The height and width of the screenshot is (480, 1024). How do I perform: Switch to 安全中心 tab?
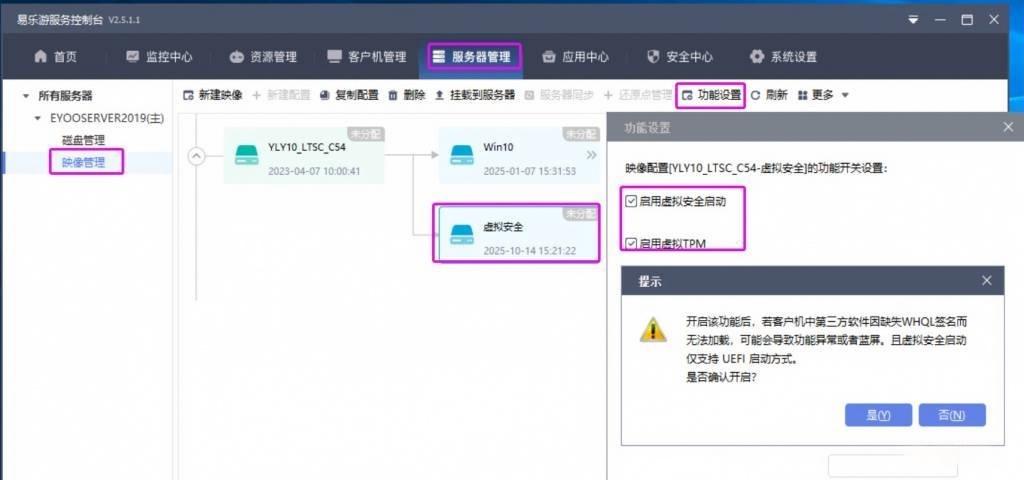(x=679, y=57)
